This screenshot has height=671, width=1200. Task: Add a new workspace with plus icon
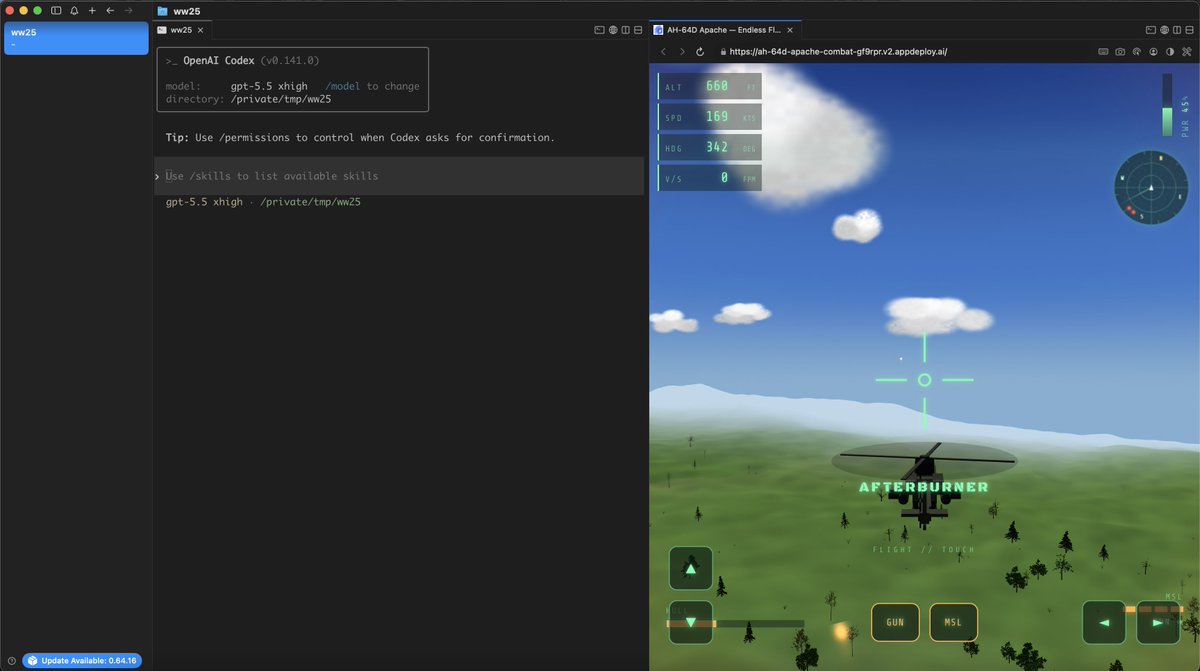tap(92, 10)
